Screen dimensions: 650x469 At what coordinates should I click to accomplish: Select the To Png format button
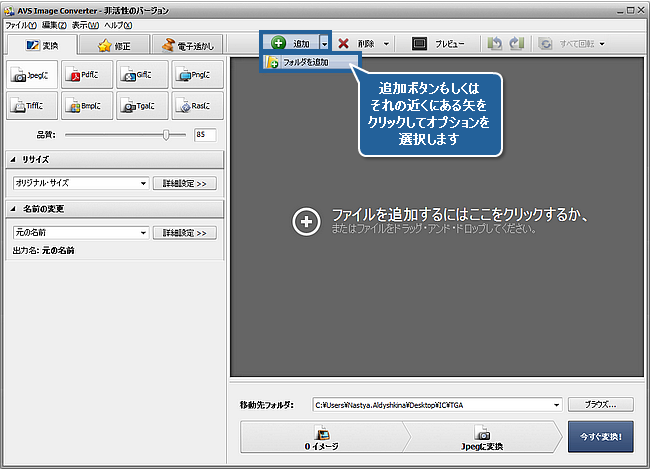[198, 75]
